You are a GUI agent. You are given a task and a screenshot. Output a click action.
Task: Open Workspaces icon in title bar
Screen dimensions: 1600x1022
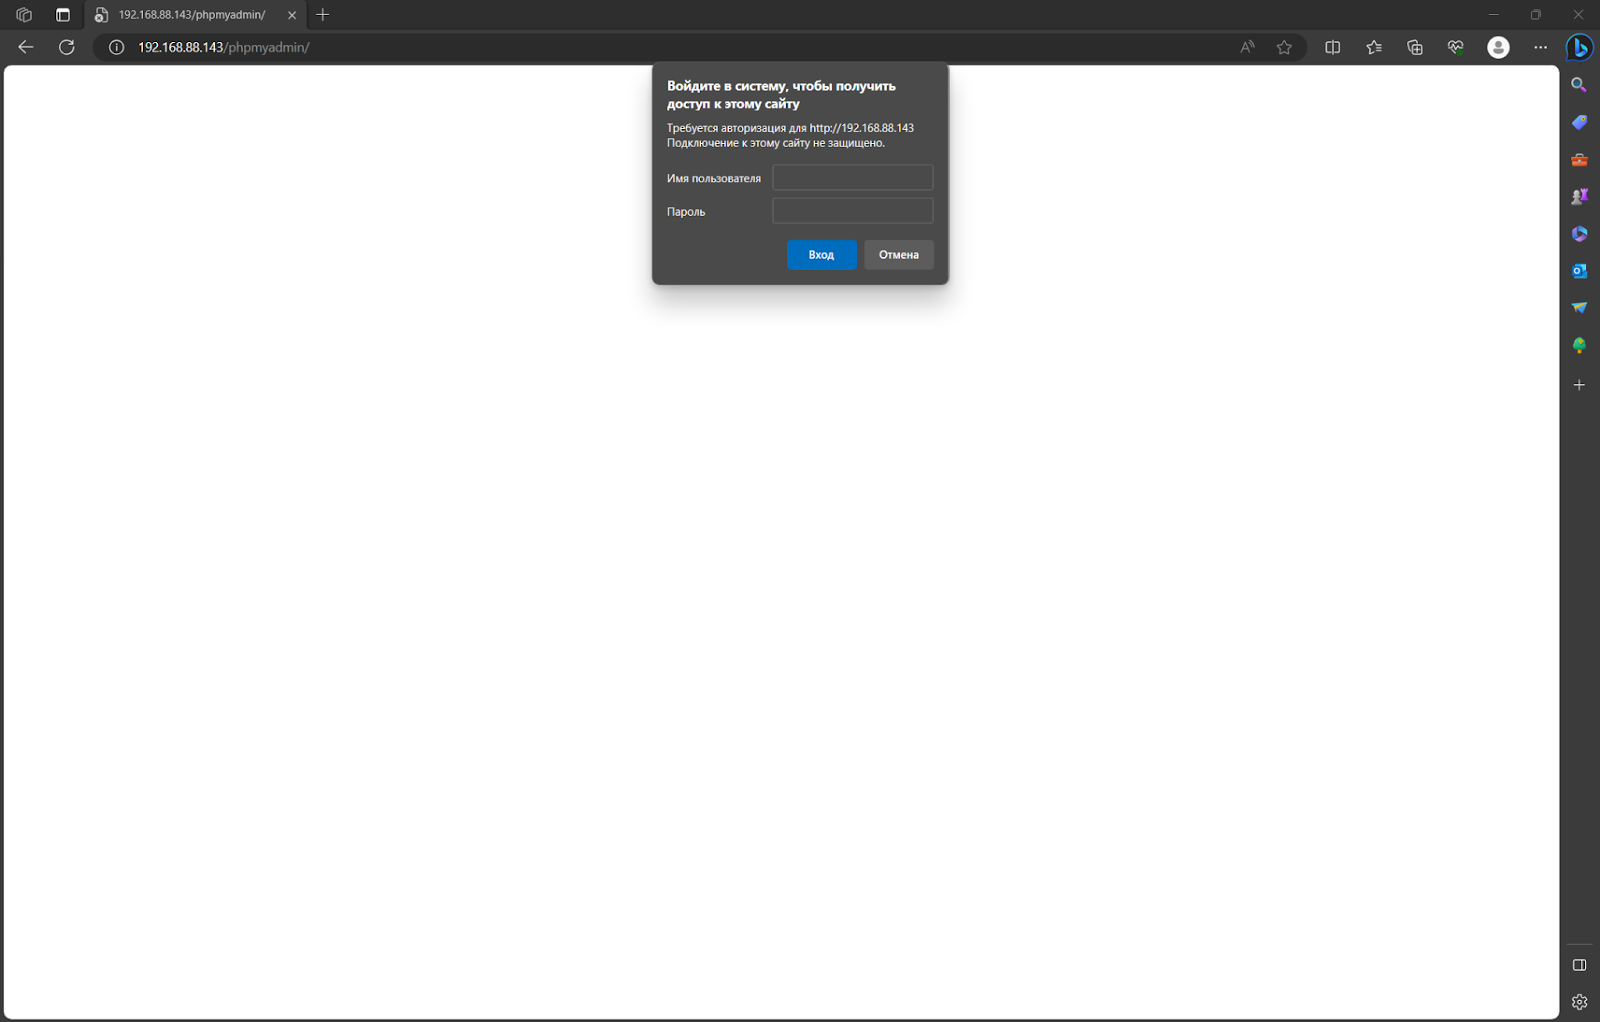[x=24, y=15]
